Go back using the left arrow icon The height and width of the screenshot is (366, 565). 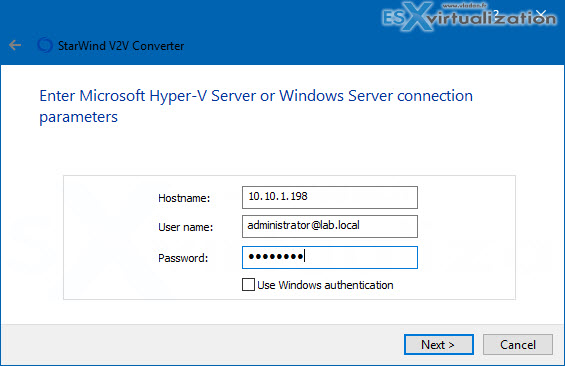point(15,45)
